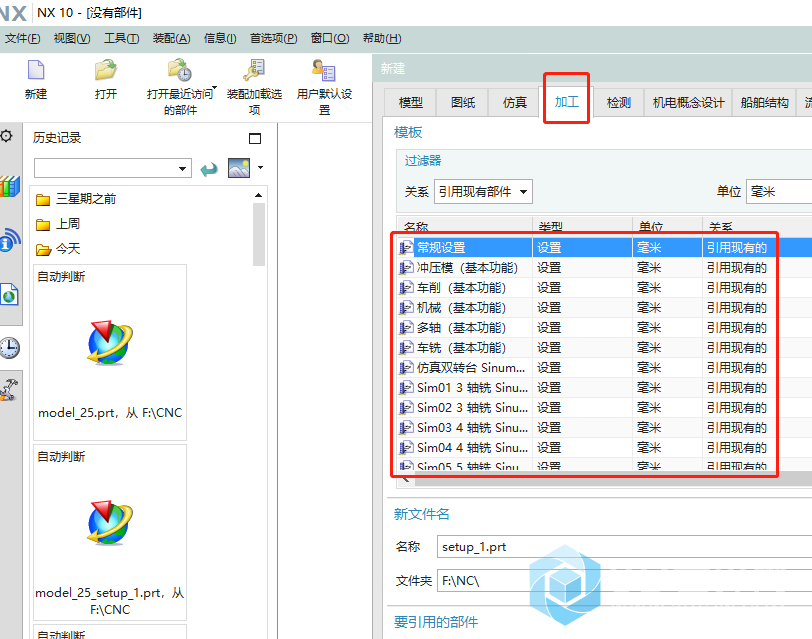The width and height of the screenshot is (812, 639).
Task: Click the Open (打开) folder icon
Action: click(x=106, y=70)
